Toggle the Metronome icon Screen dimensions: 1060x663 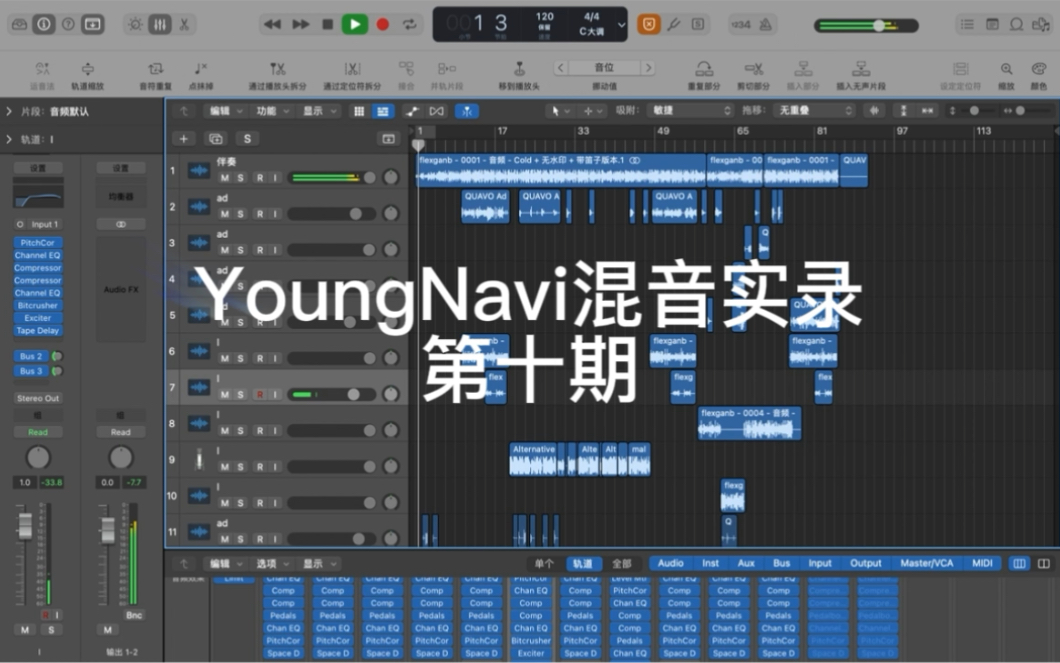tap(766, 24)
